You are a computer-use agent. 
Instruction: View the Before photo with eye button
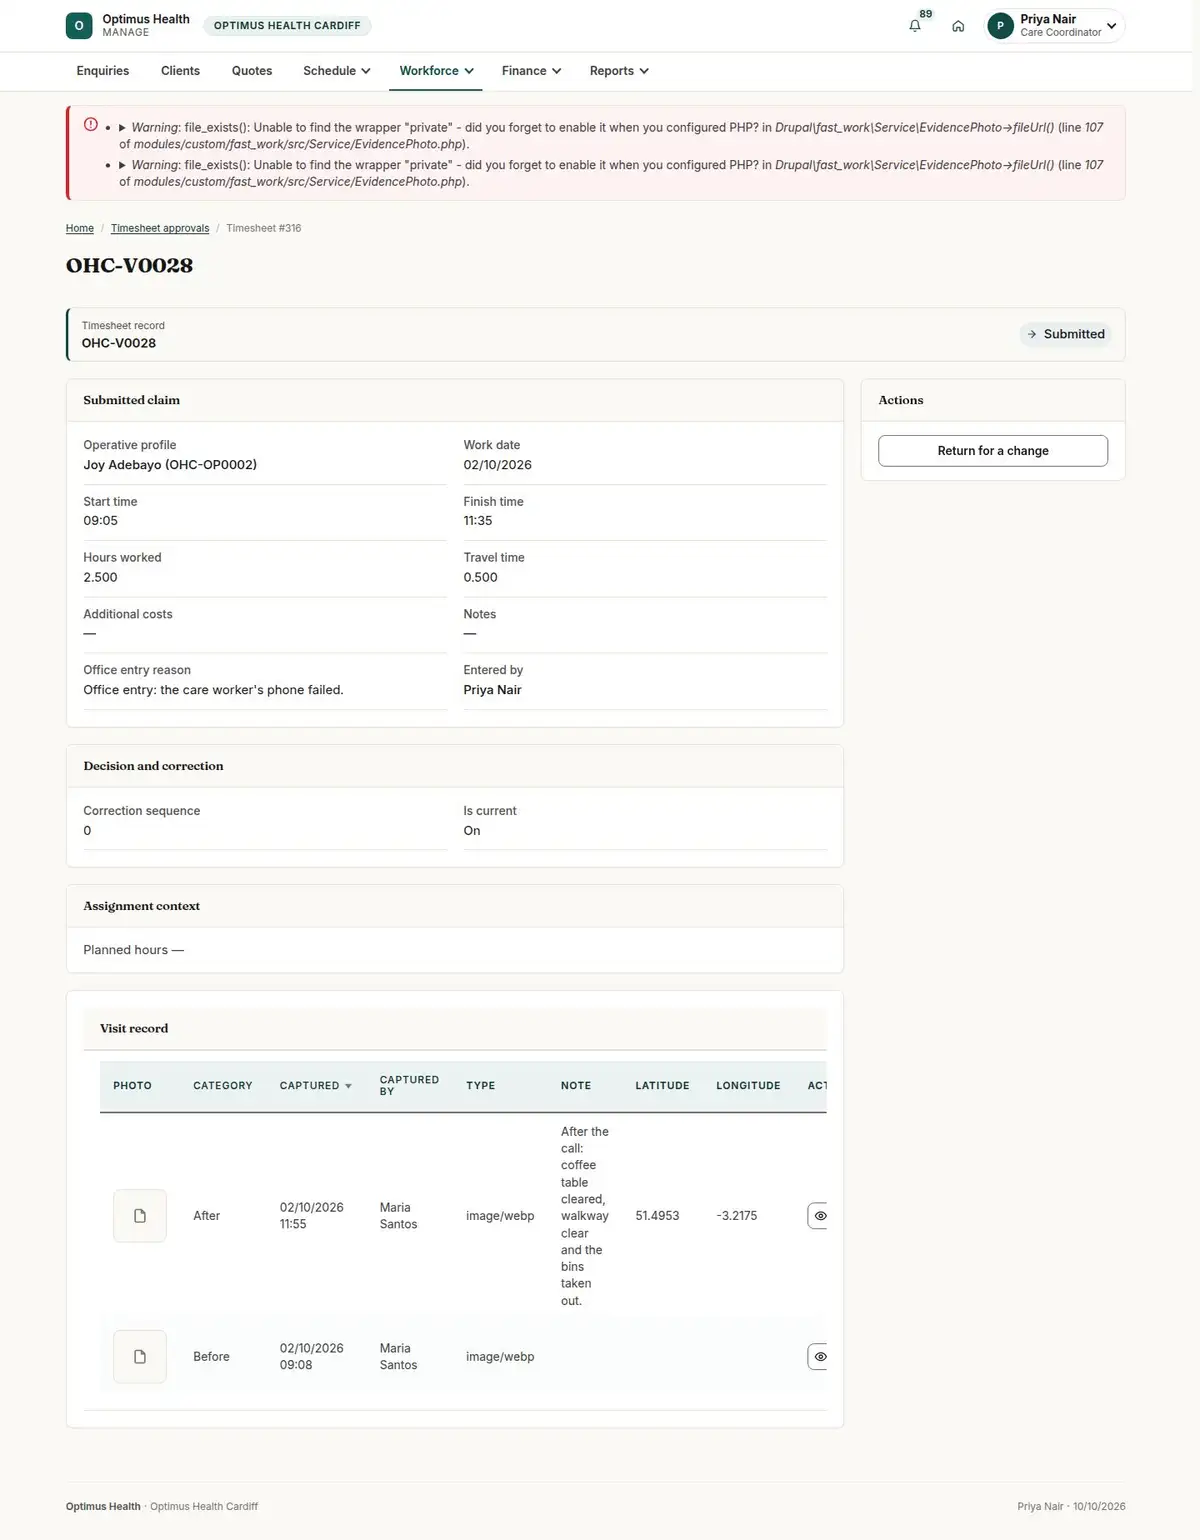point(819,1357)
